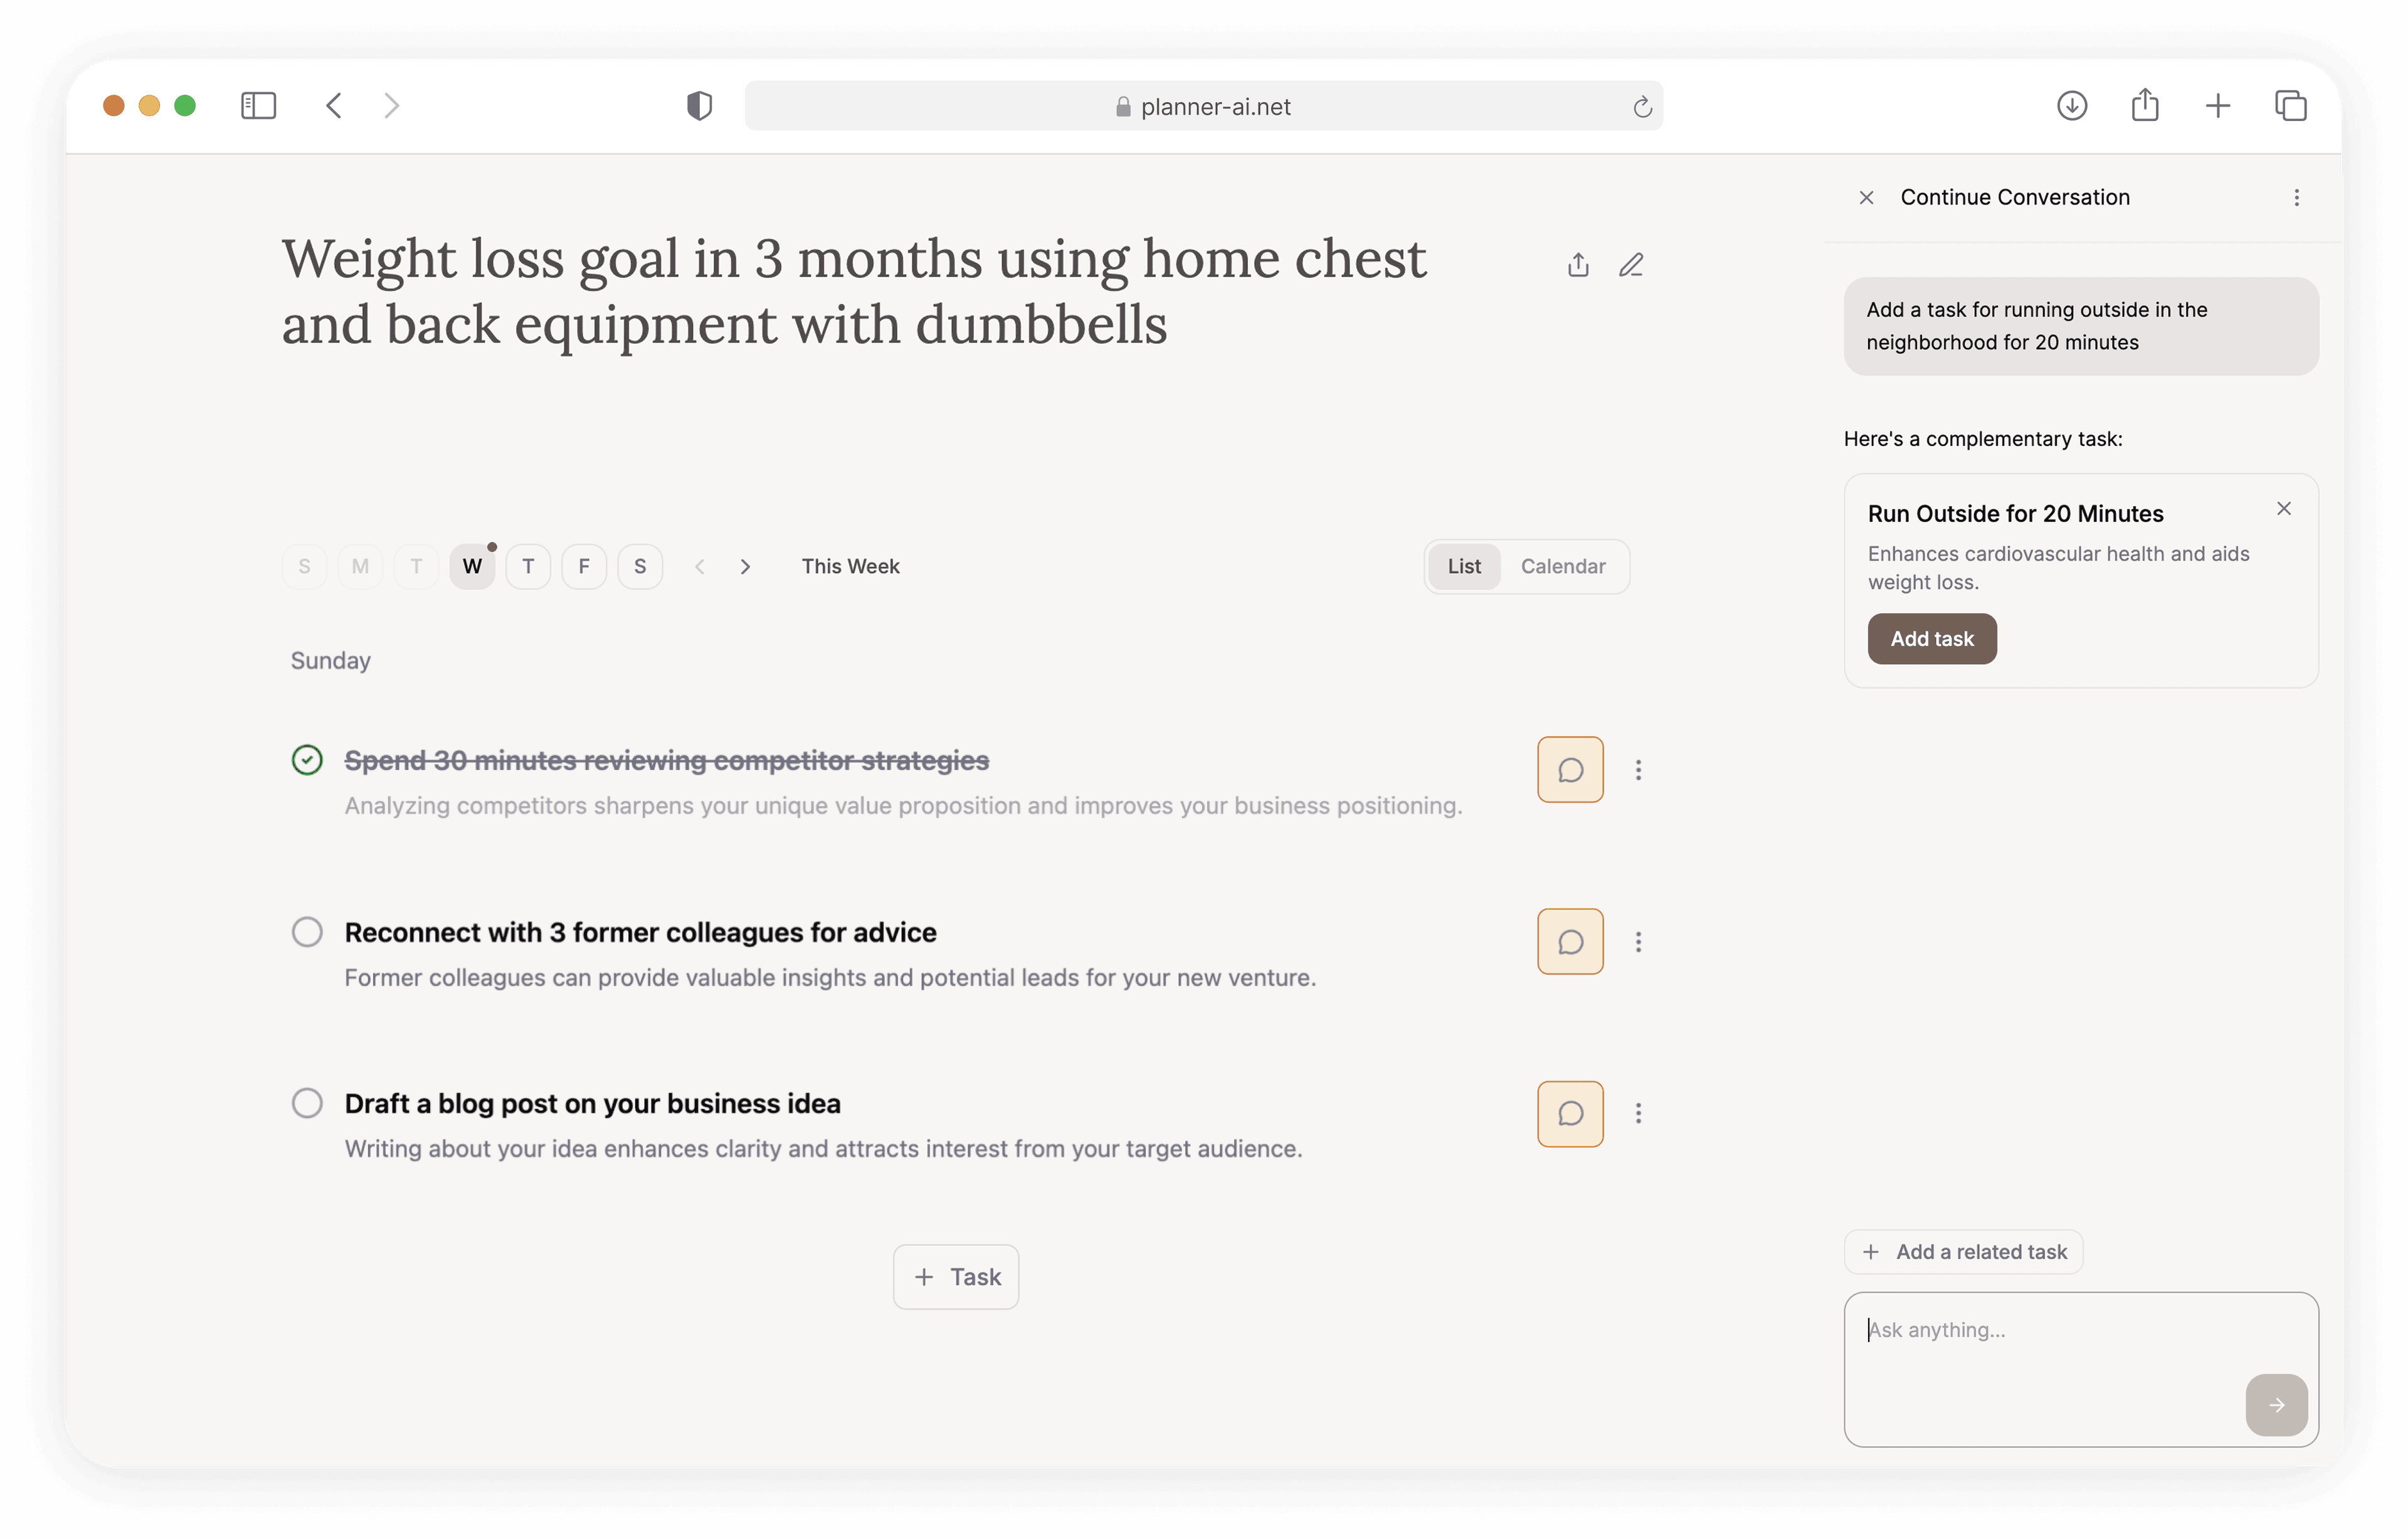Click the Enhances cardiovascular health description
Screen dimensions: 2408x1539
(x=2058, y=567)
